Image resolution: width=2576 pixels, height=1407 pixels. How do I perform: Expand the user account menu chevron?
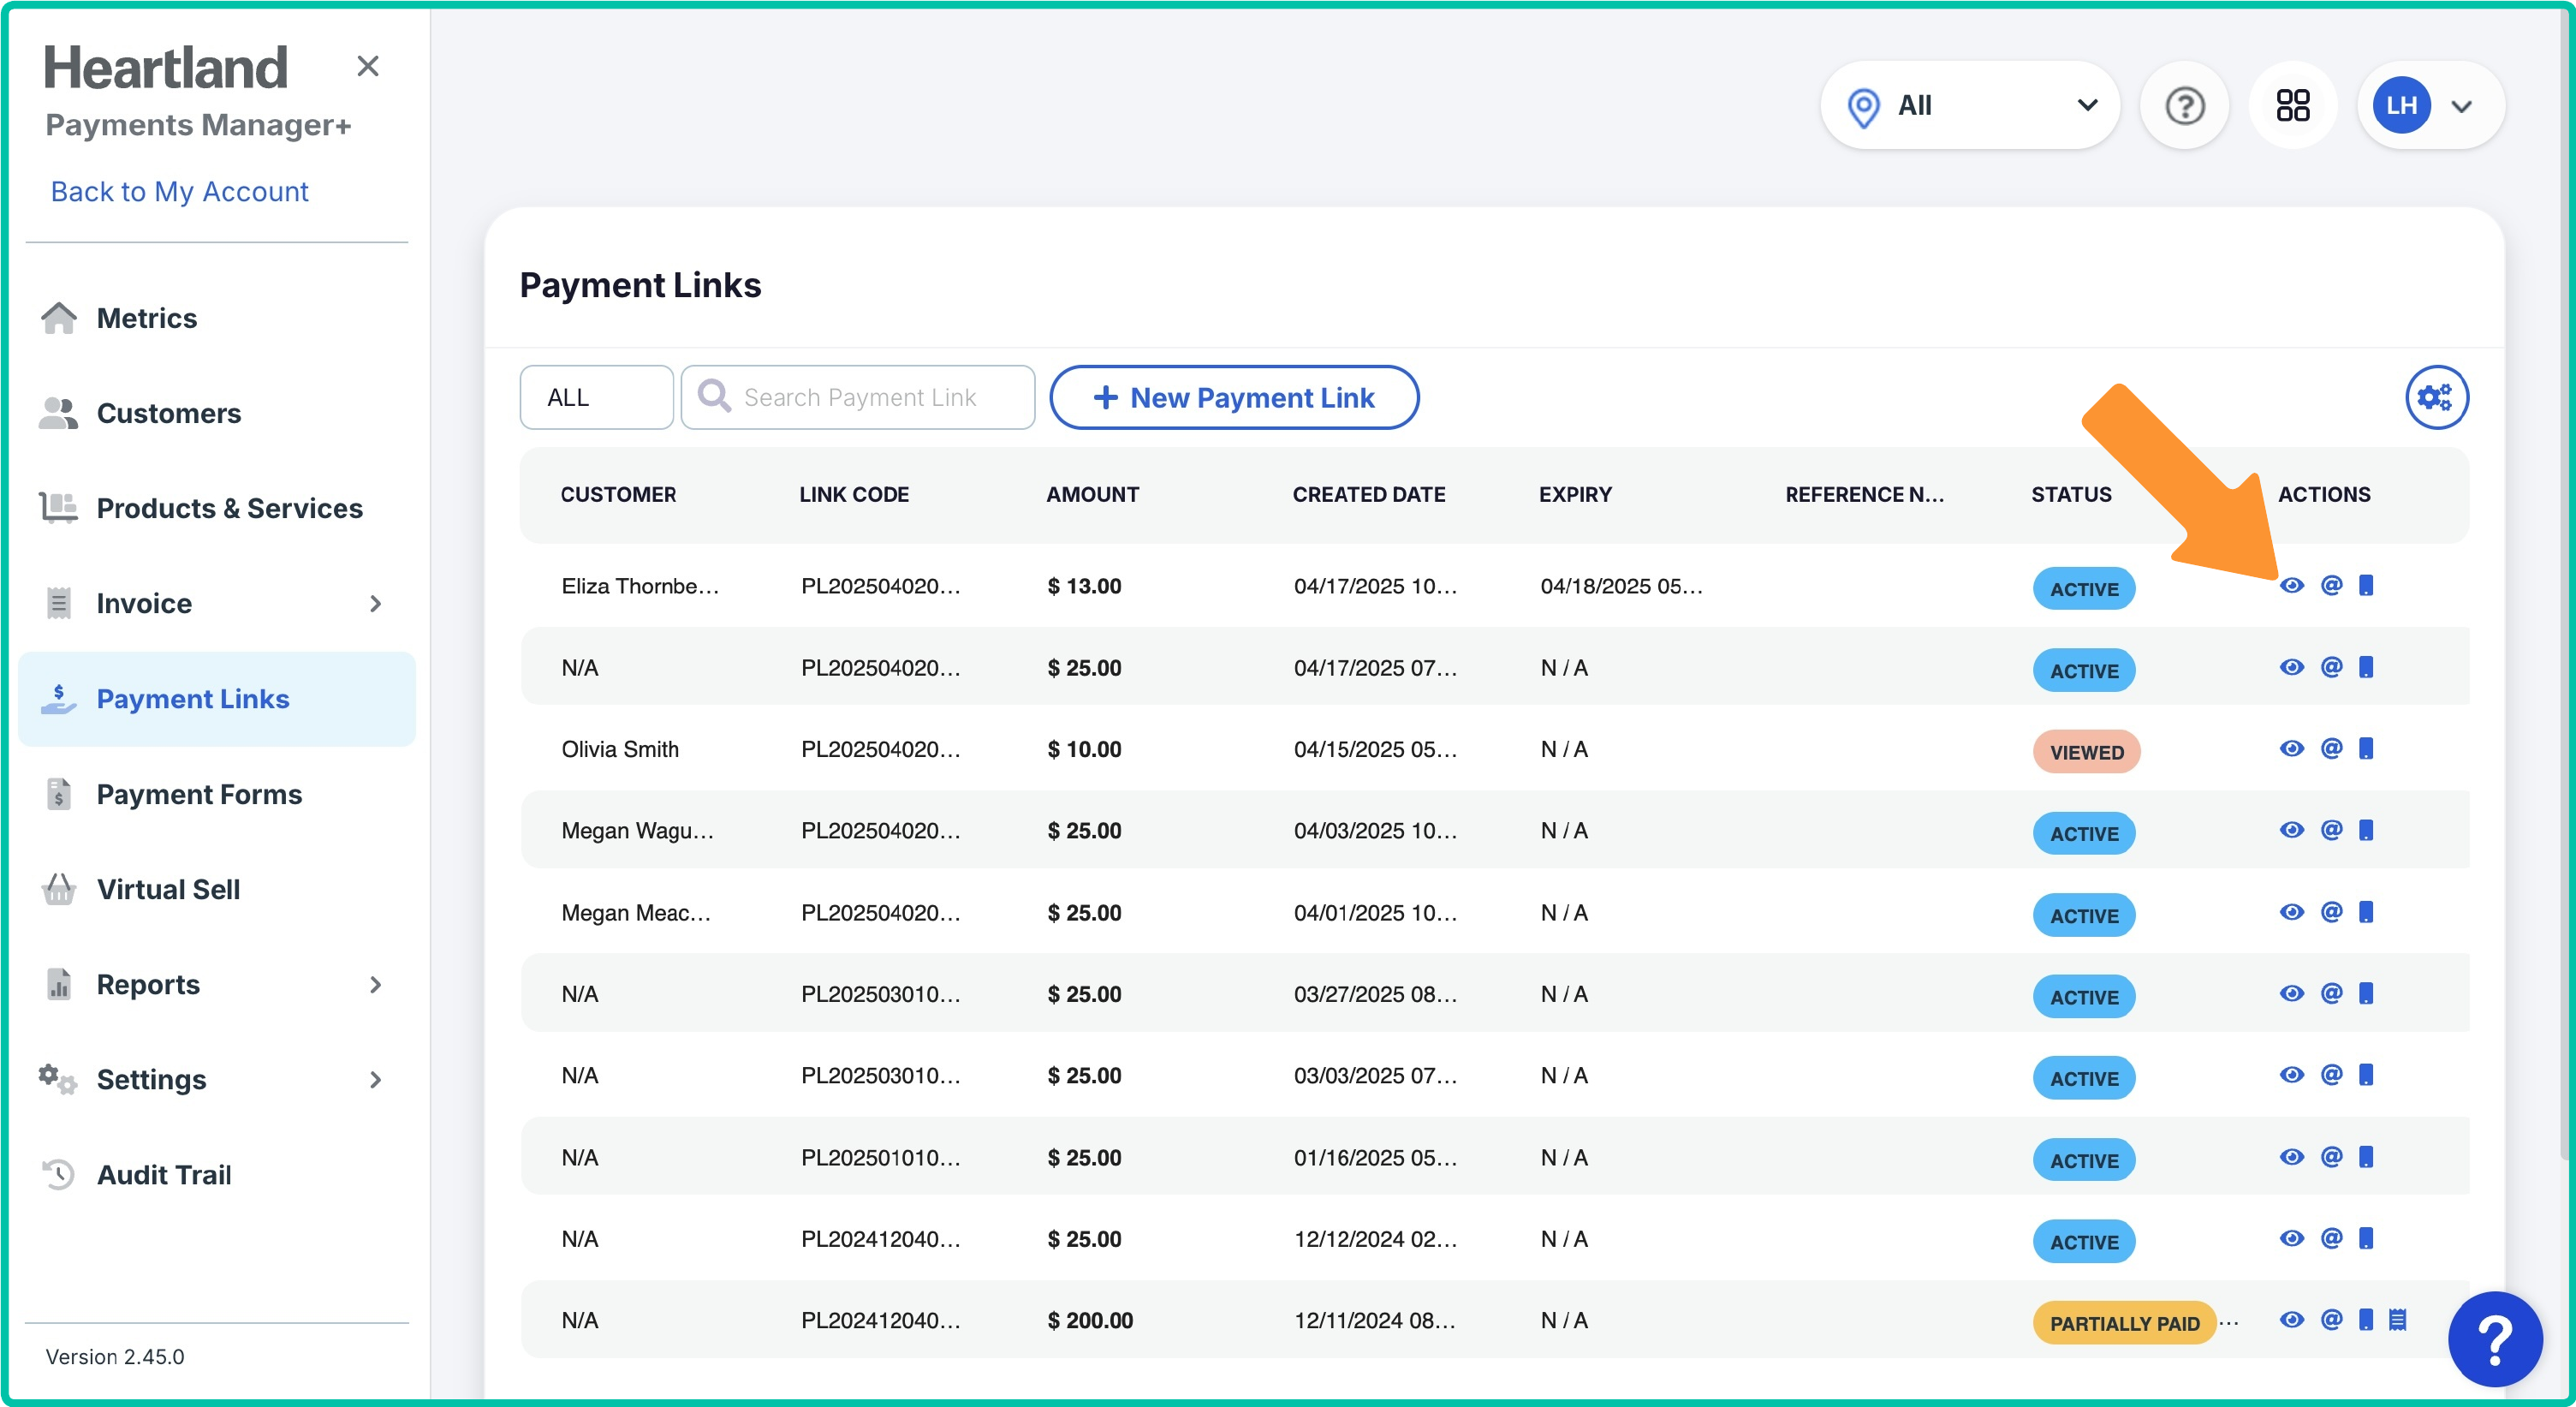(2462, 106)
